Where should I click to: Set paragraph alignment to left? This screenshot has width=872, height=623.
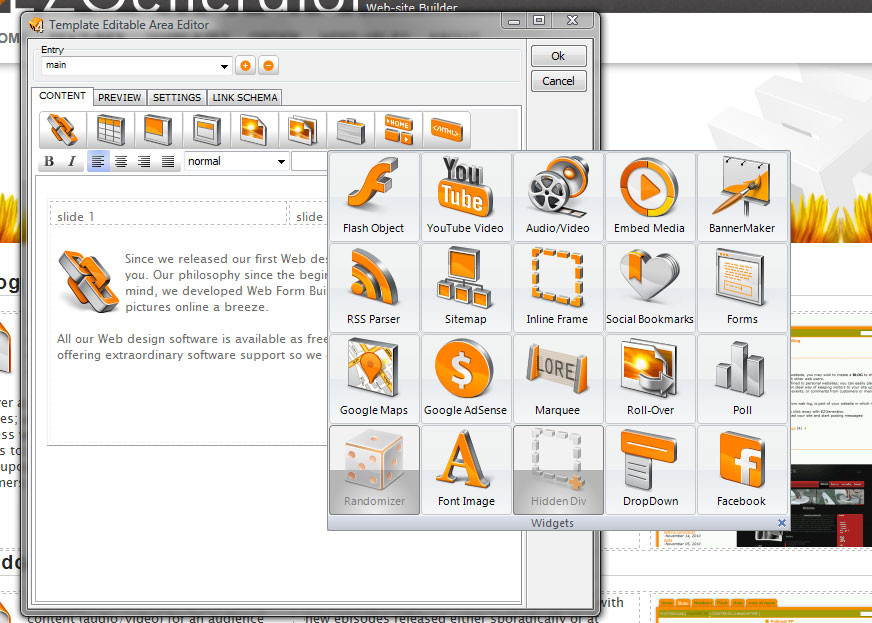[x=98, y=161]
